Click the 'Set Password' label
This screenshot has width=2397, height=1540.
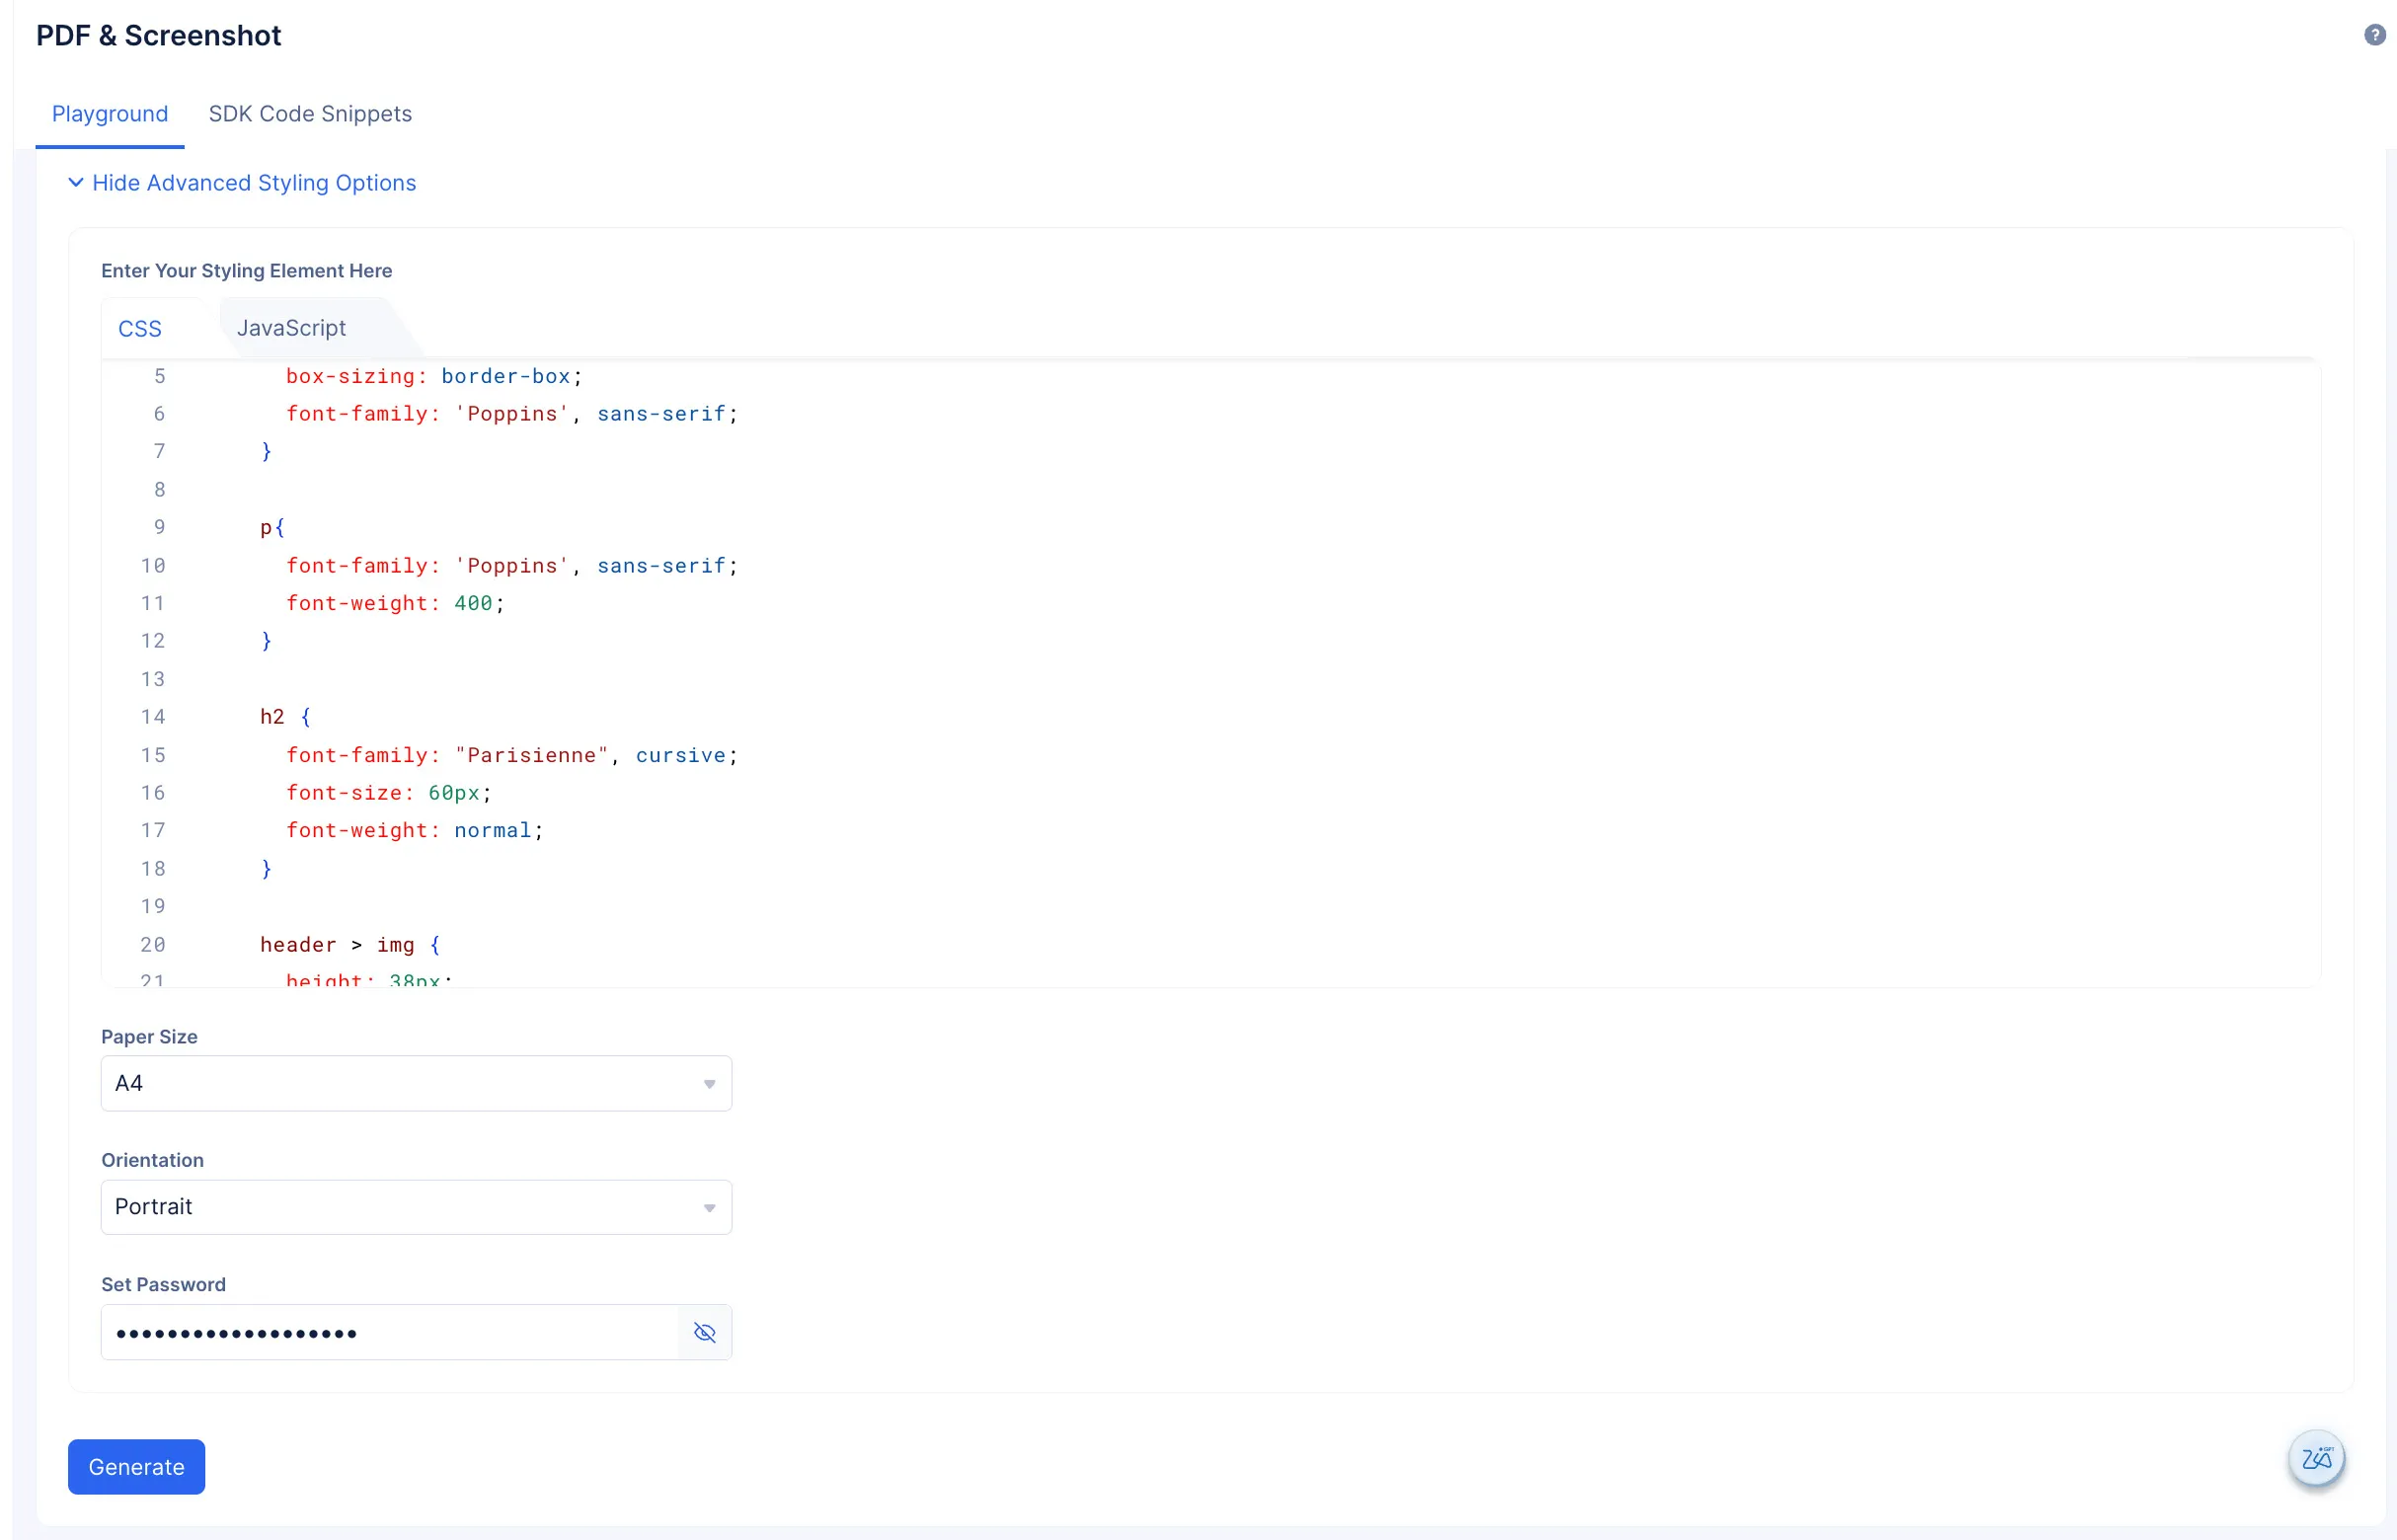[x=164, y=1284]
